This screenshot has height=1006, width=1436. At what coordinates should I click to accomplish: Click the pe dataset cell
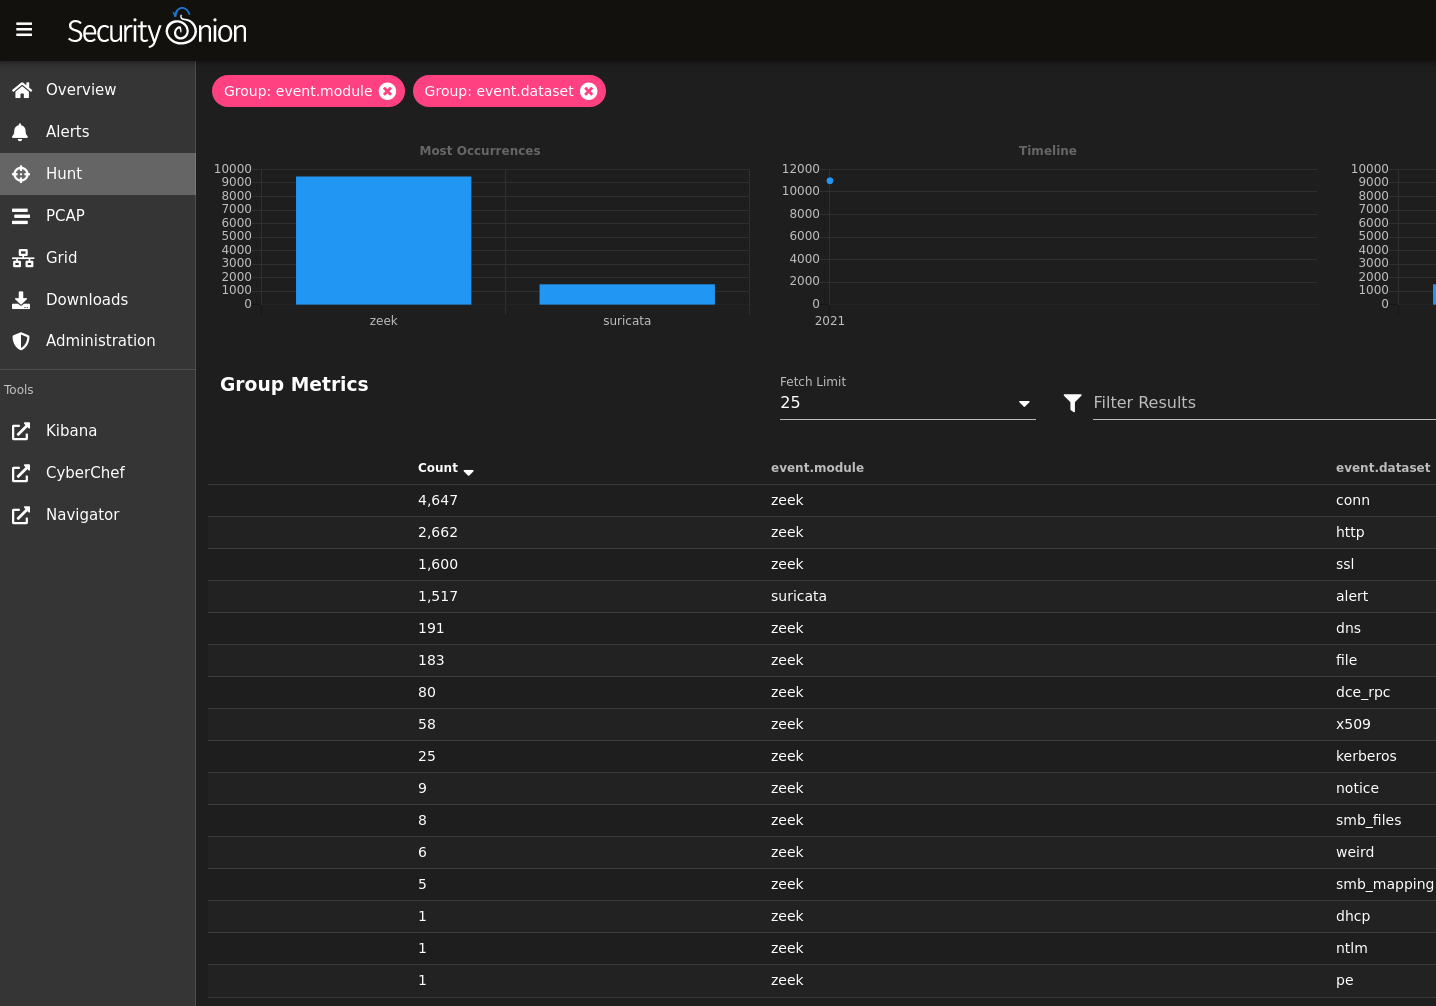[1345, 980]
